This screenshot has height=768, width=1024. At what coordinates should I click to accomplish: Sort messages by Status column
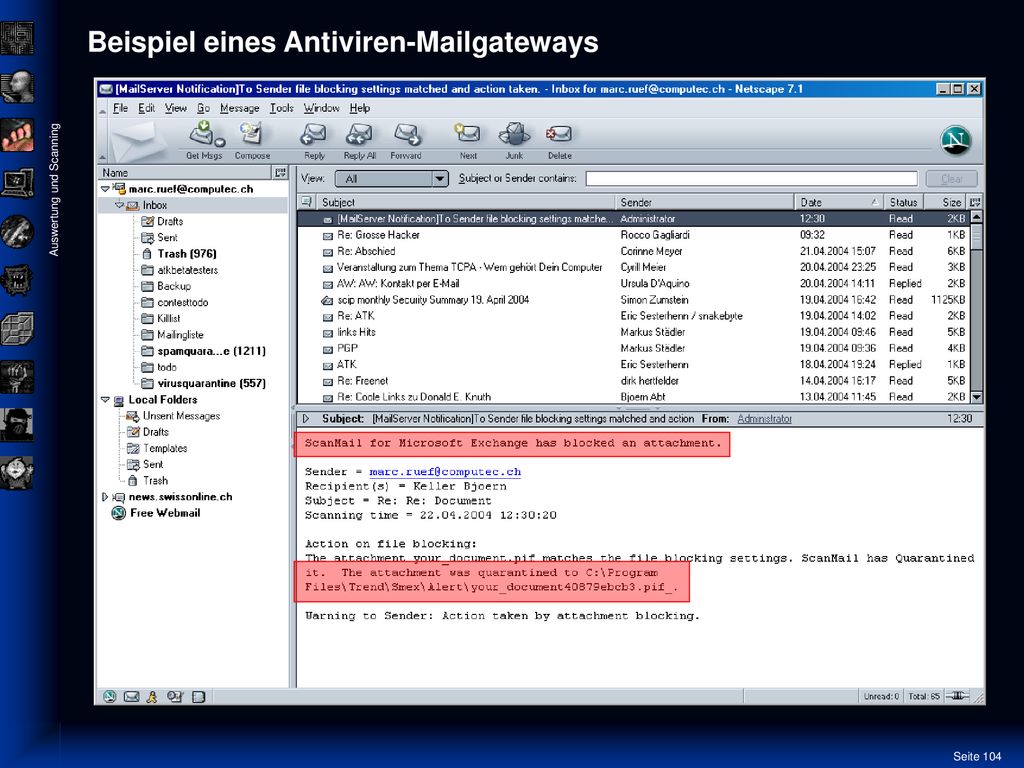click(x=903, y=202)
